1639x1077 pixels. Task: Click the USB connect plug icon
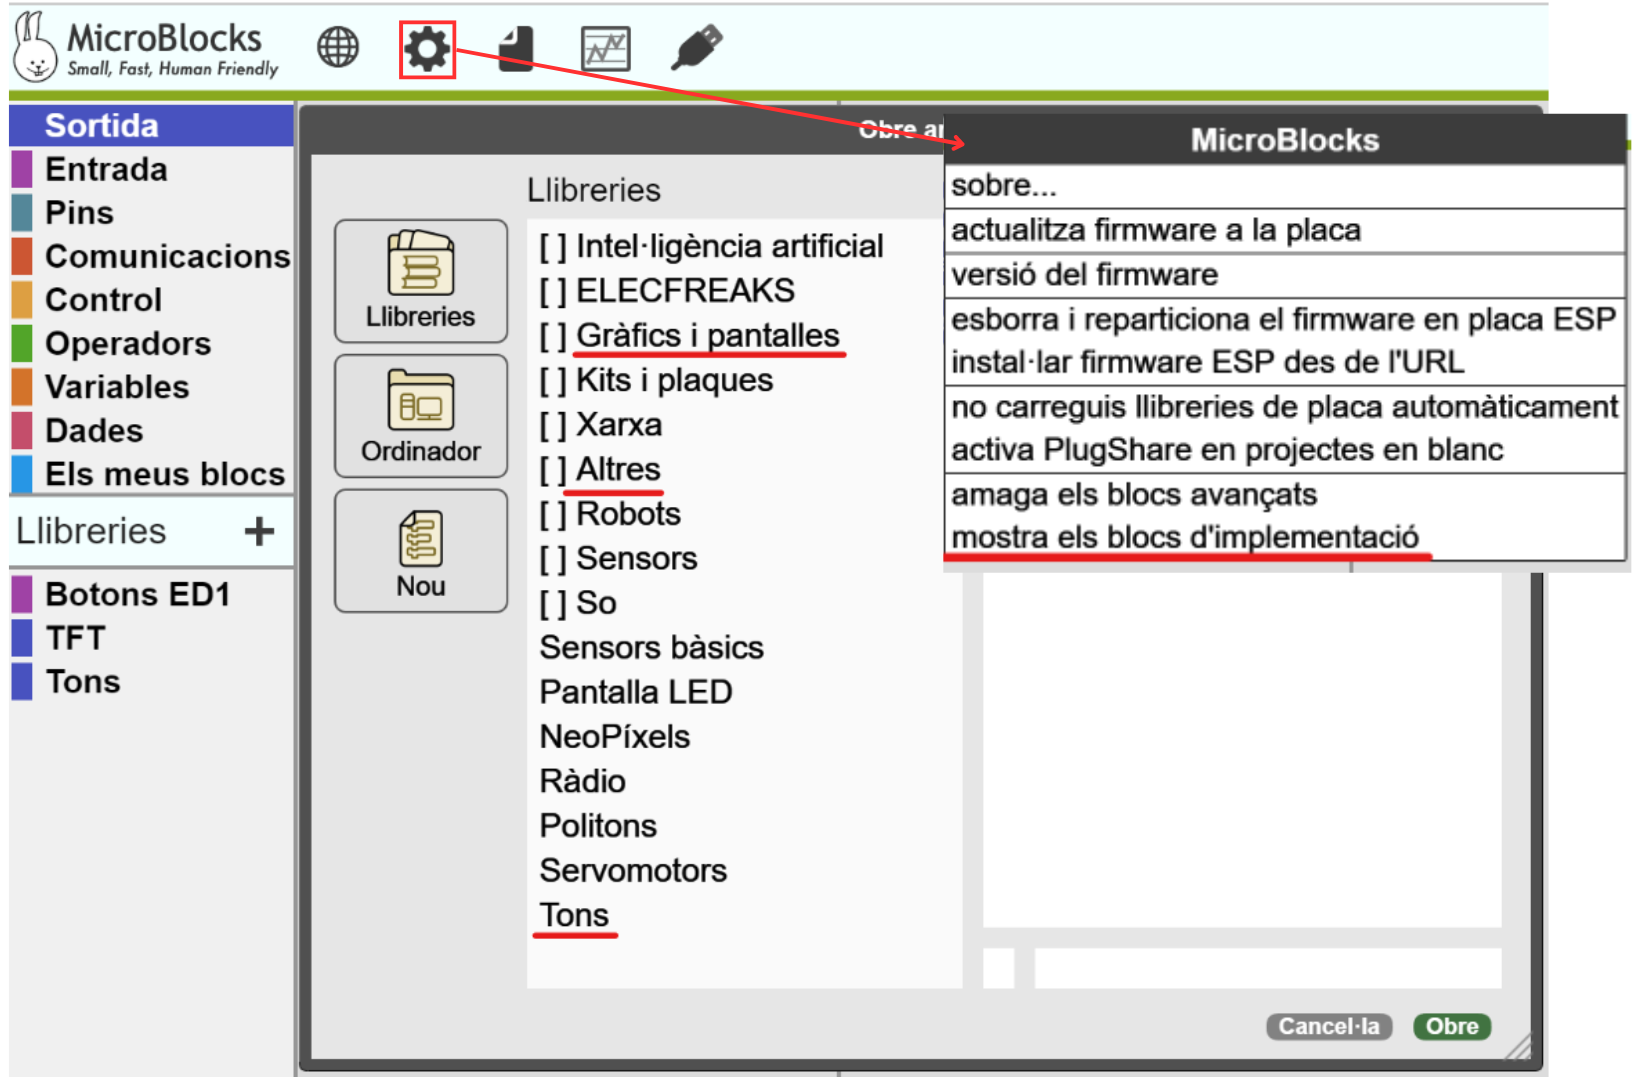696,47
